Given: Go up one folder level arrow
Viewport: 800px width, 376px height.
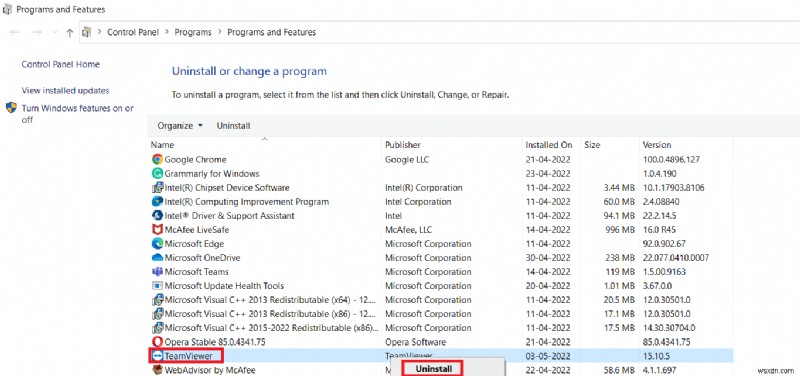Looking at the screenshot, I should (x=70, y=33).
